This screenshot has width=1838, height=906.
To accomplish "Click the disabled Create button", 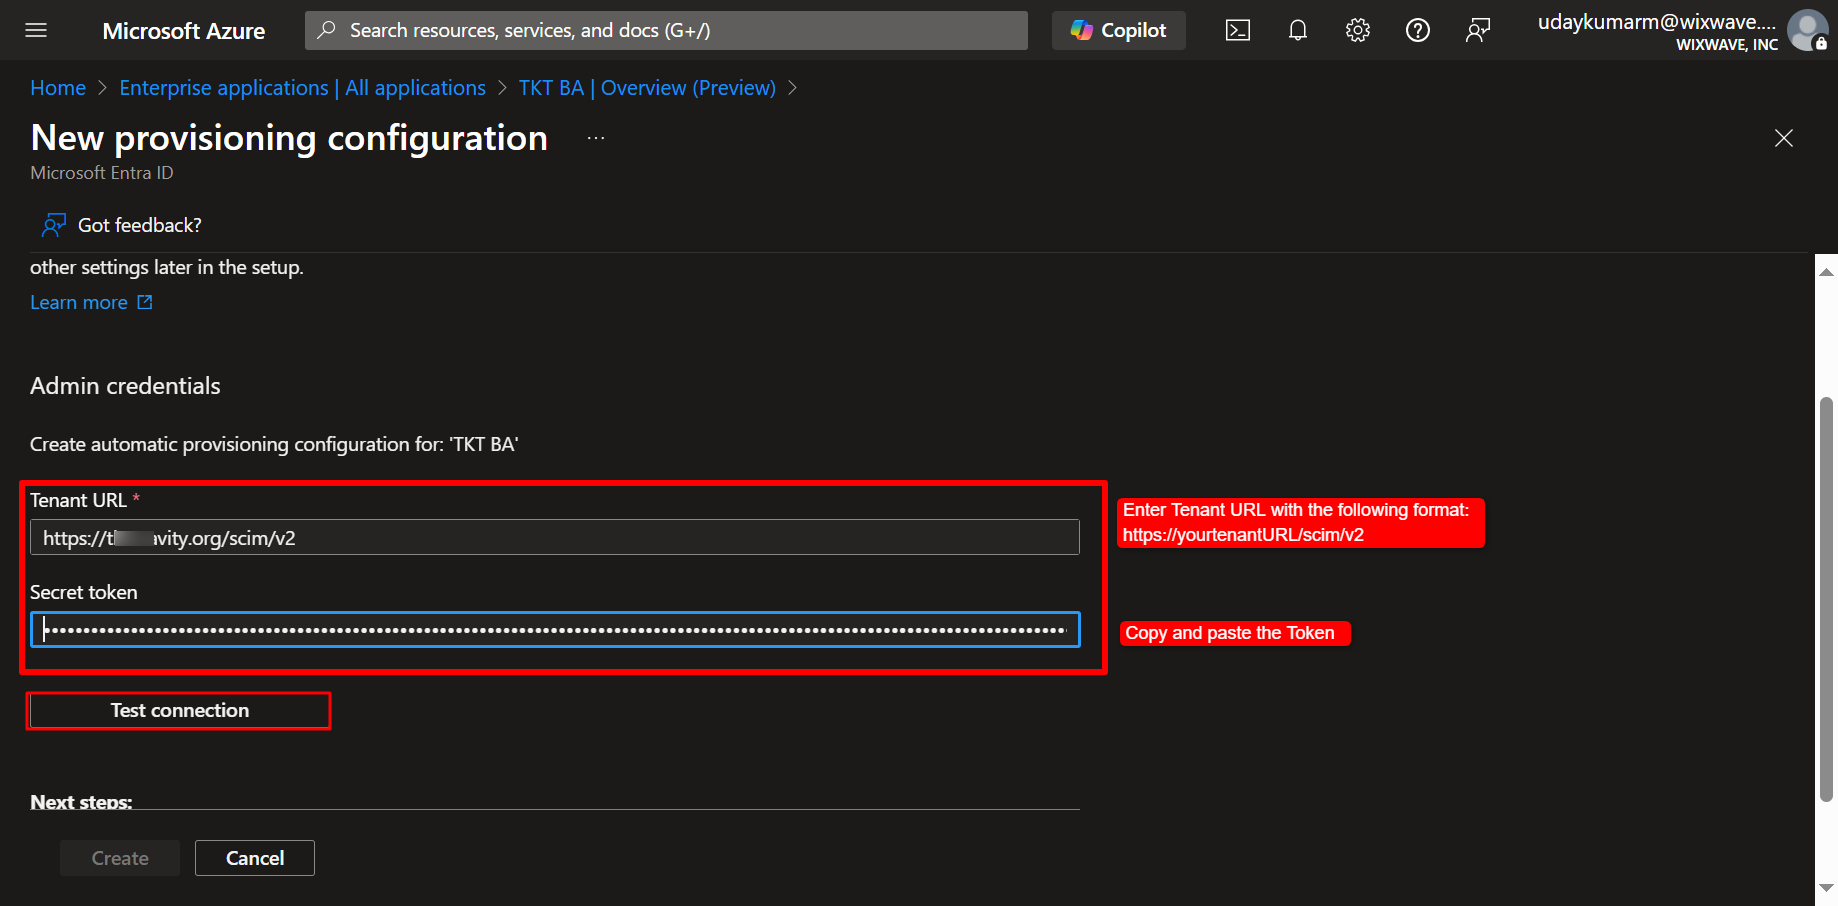I will (x=120, y=858).
